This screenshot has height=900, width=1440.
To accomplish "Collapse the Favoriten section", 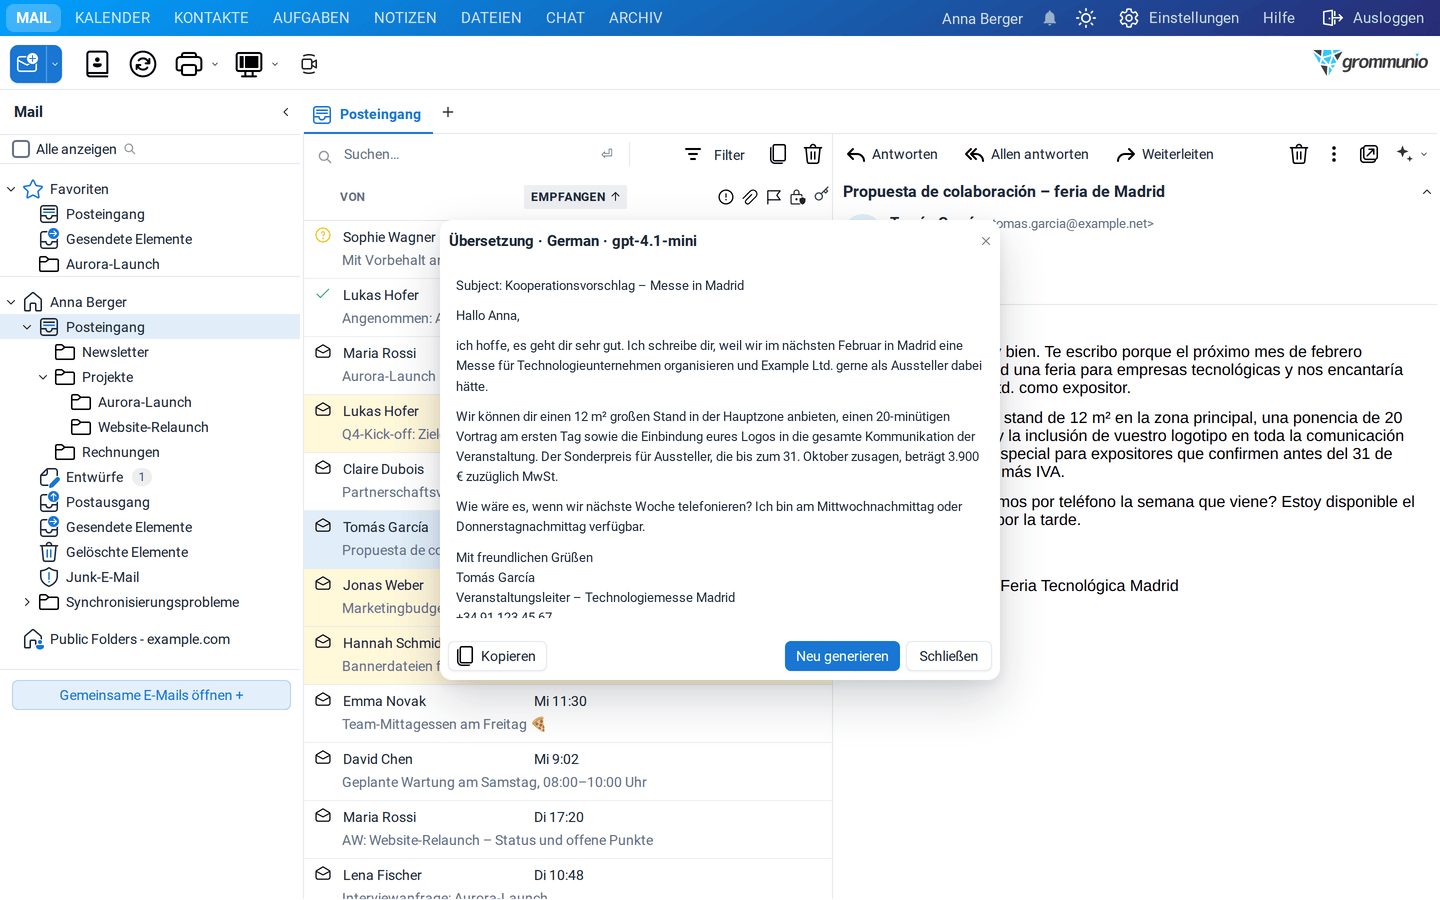I will (x=11, y=189).
